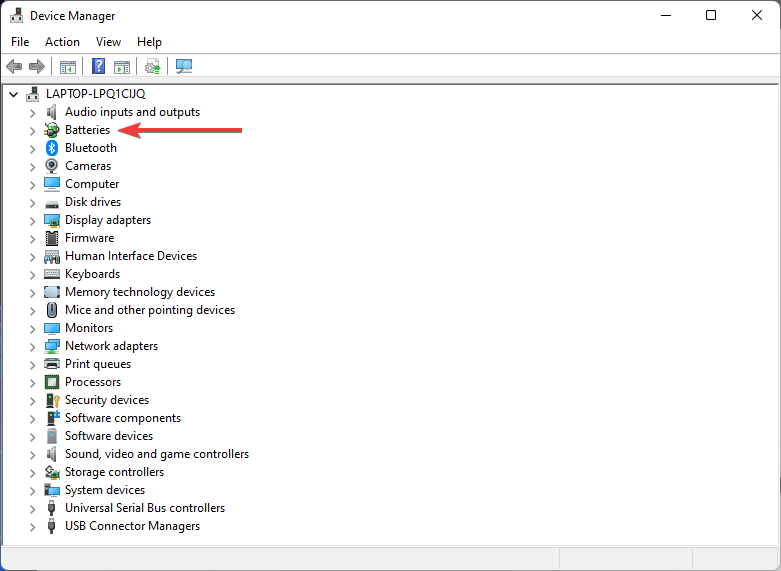
Task: Open the Action menu
Action: tap(62, 42)
